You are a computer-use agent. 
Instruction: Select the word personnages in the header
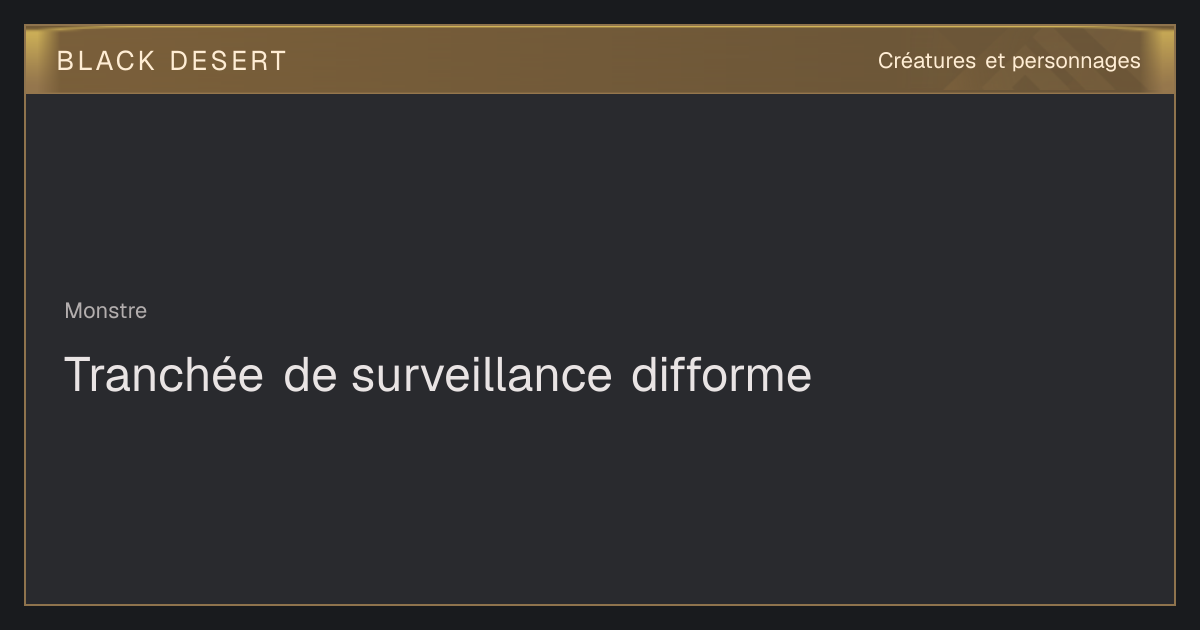pos(1076,62)
